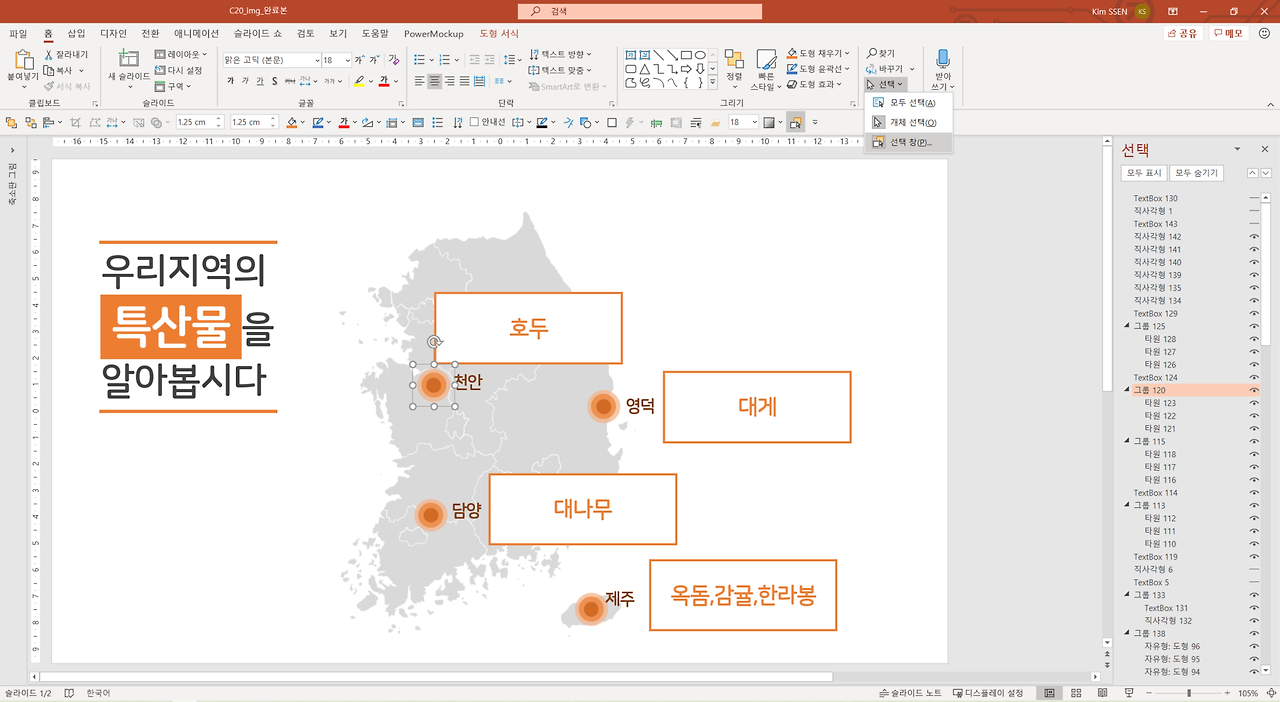This screenshot has width=1280, height=702.
Task: Click 디스플레이 설정 in status bar
Action: tap(988, 693)
